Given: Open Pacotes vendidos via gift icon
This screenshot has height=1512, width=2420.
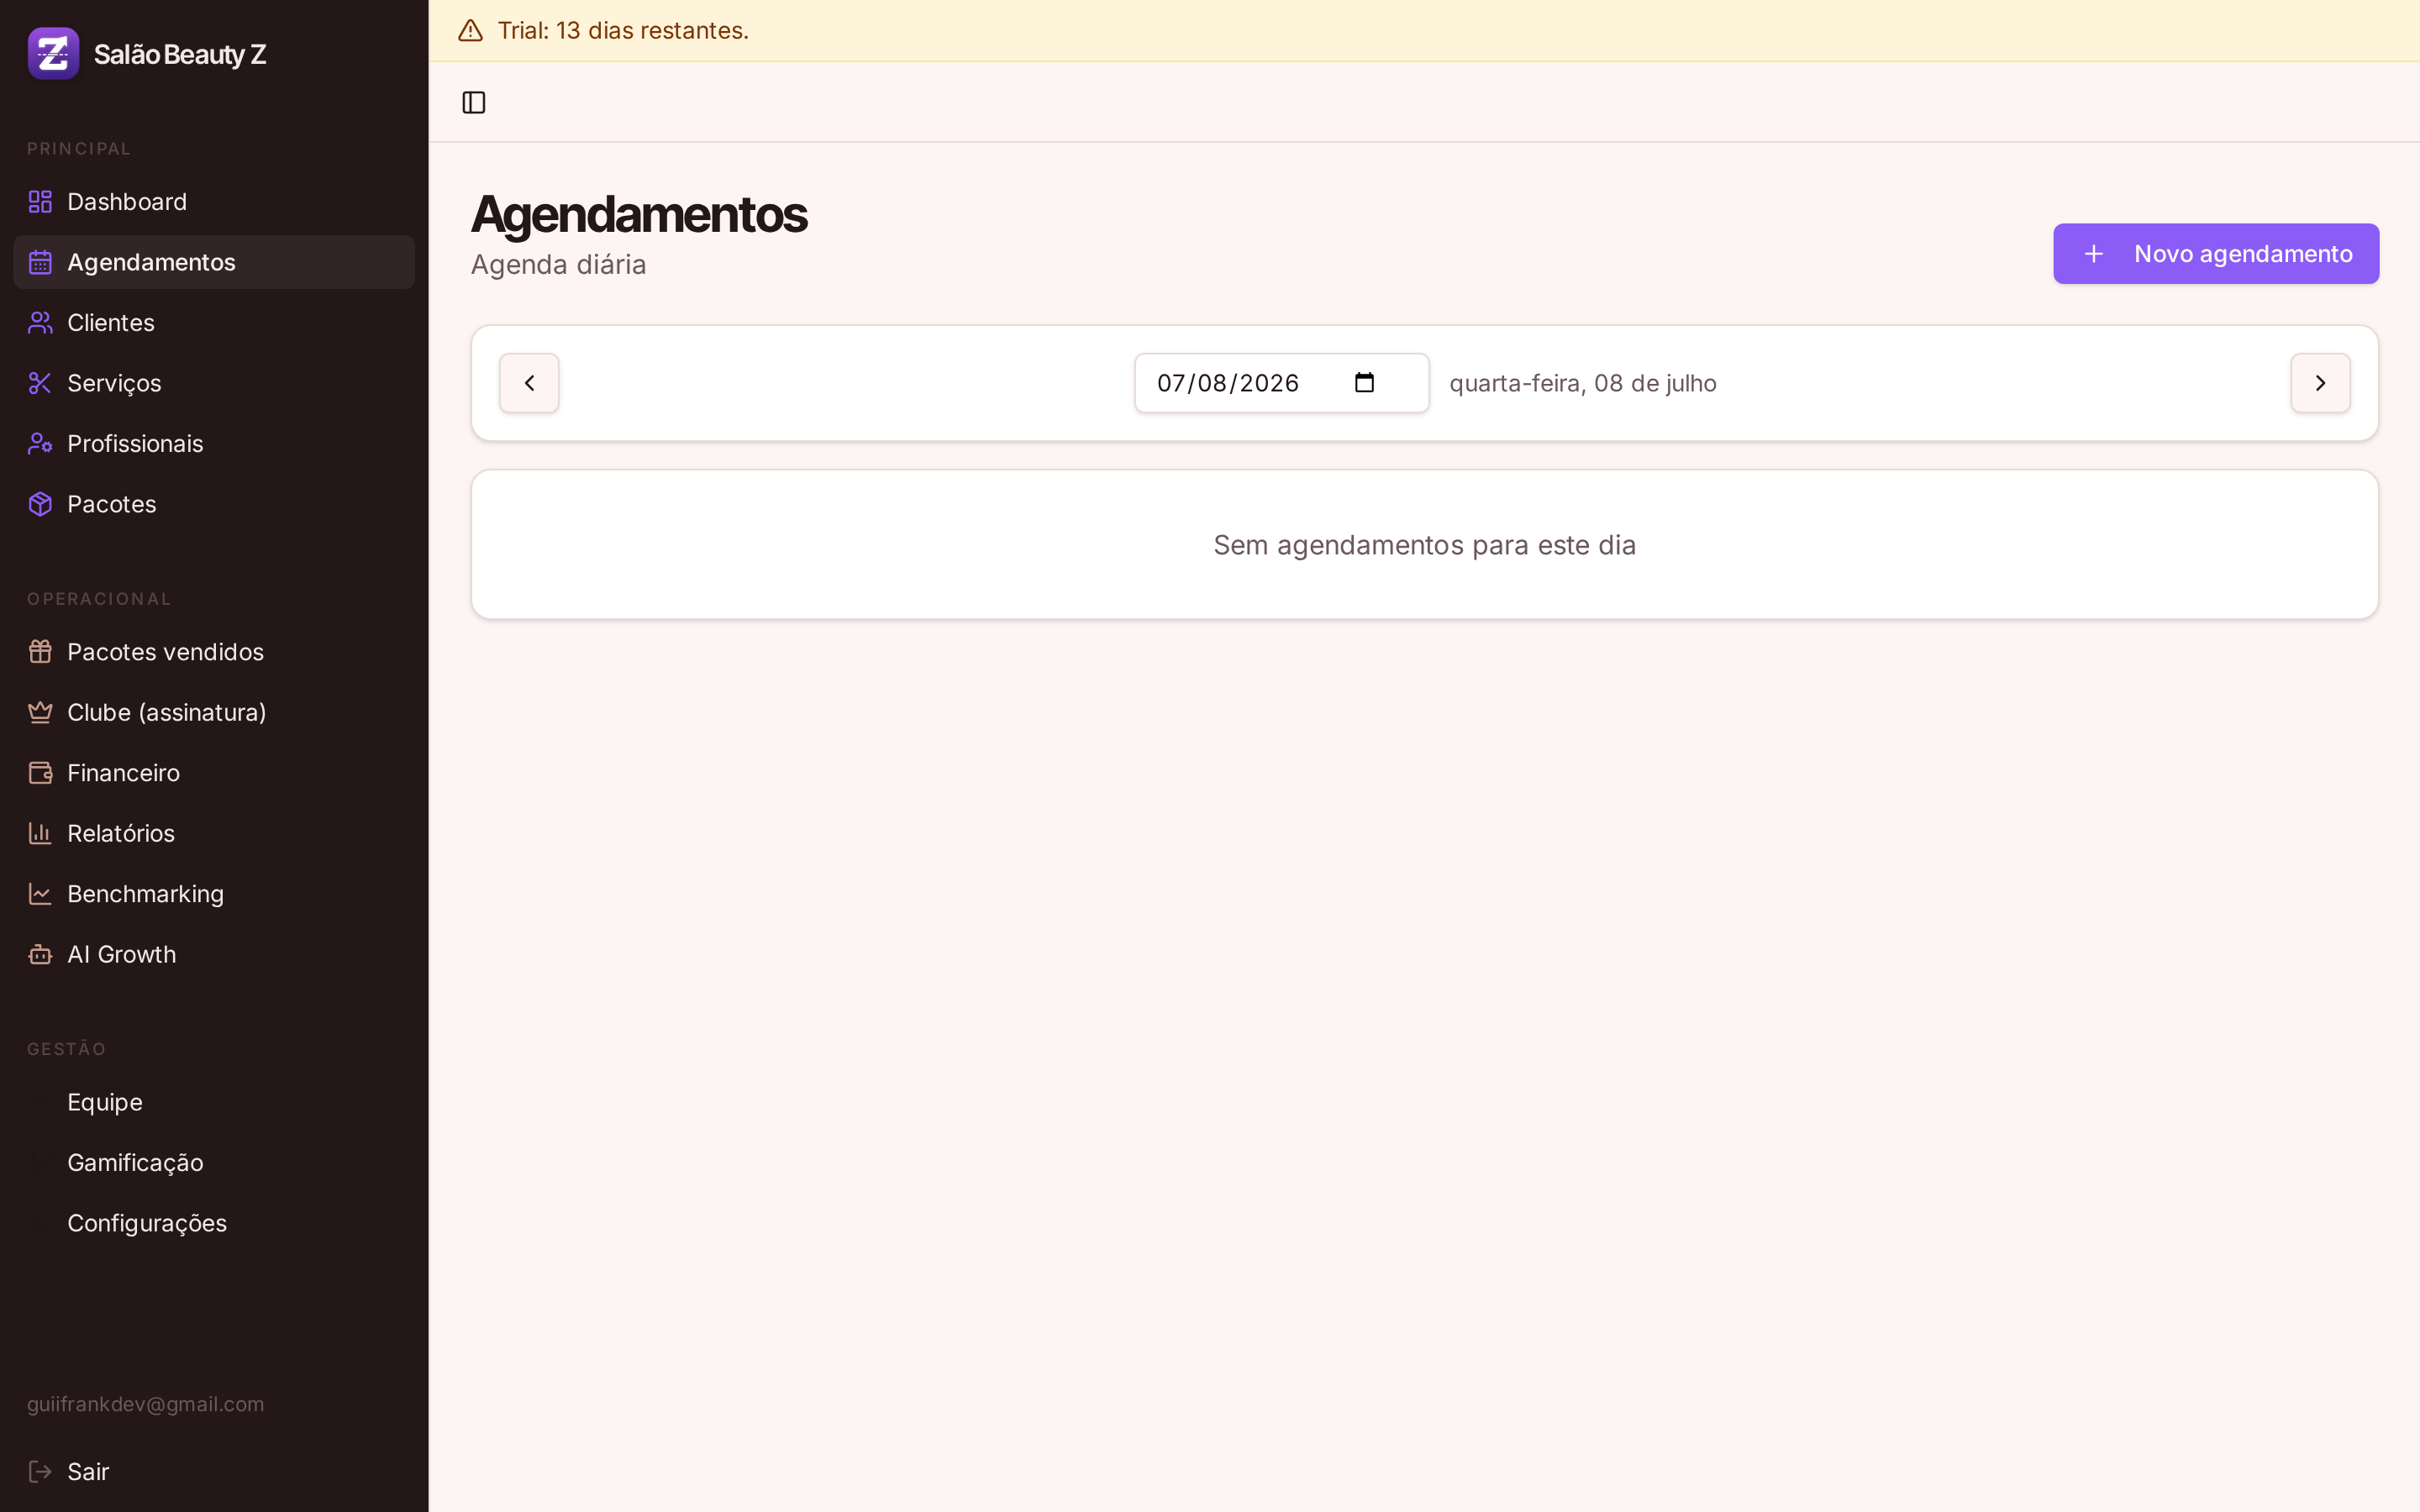Looking at the screenshot, I should click(40, 652).
